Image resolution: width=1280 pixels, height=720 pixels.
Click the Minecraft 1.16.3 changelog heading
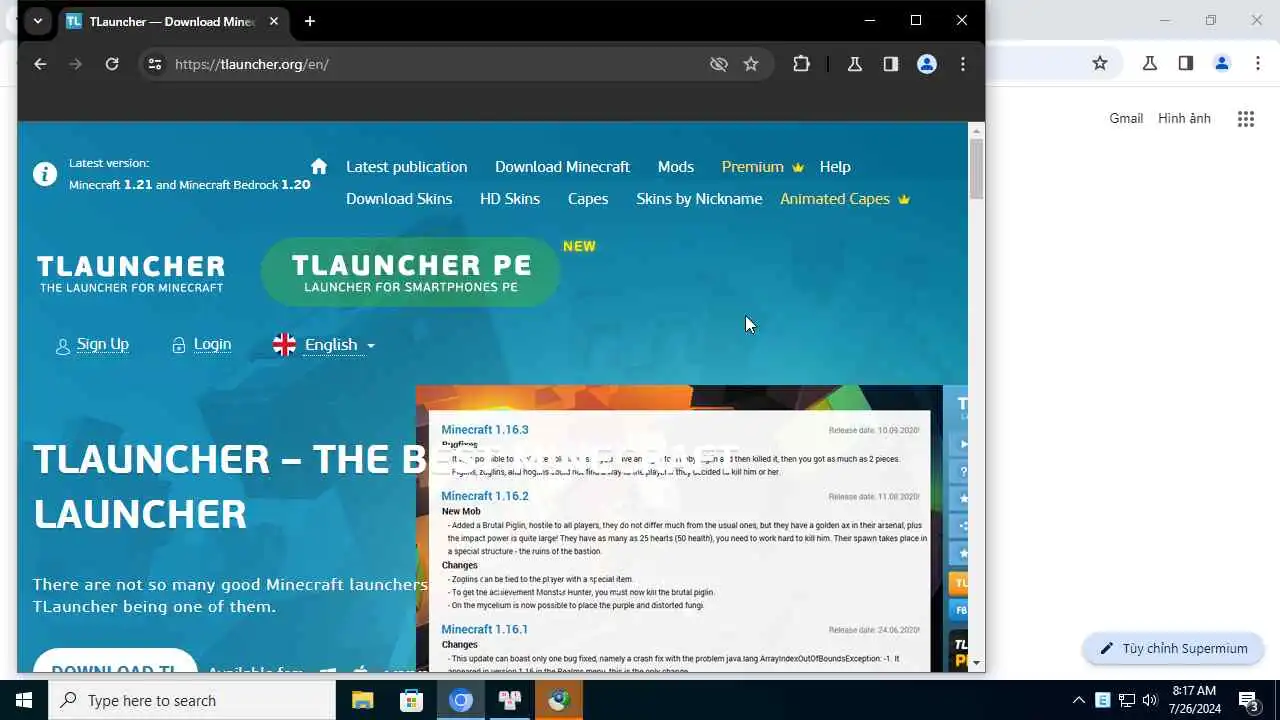[x=485, y=430]
